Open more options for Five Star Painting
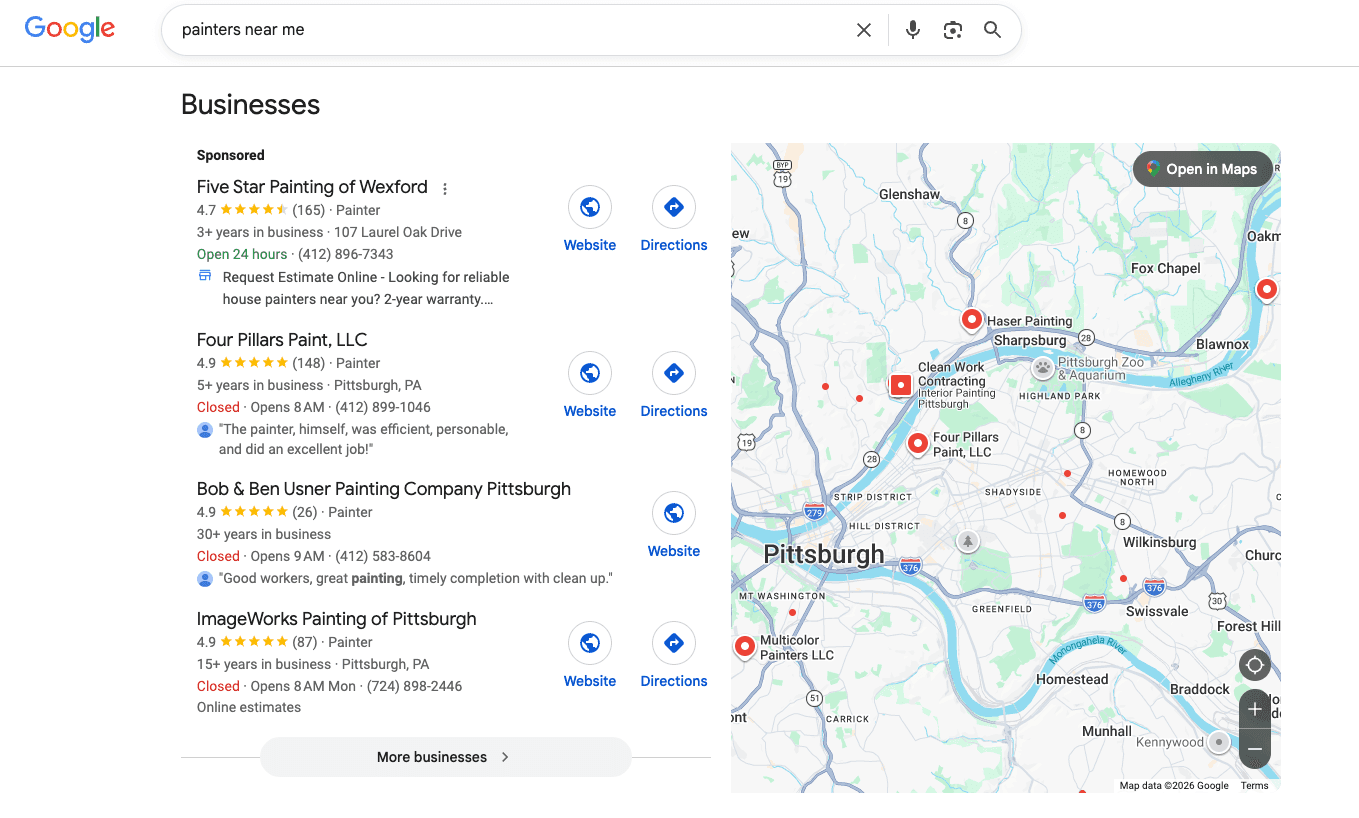This screenshot has width=1359, height=818. click(445, 188)
